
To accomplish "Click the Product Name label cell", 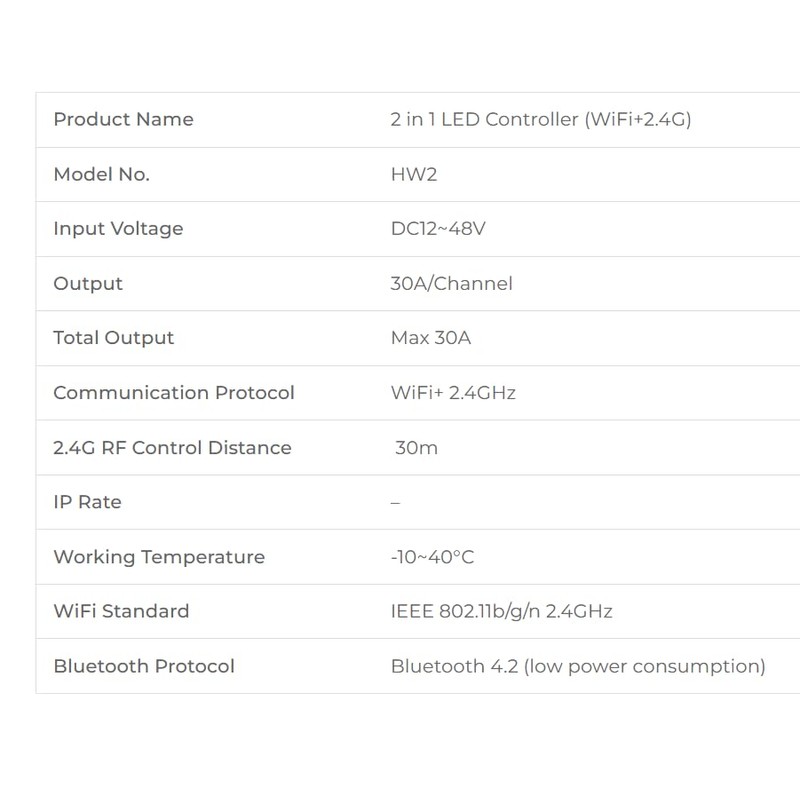I will click(123, 120).
